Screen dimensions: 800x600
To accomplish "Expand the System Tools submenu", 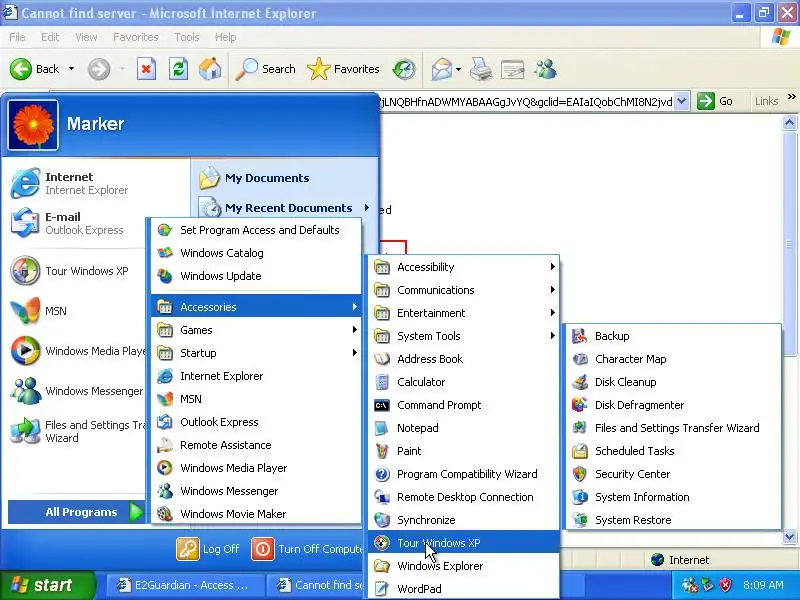I will [464, 336].
